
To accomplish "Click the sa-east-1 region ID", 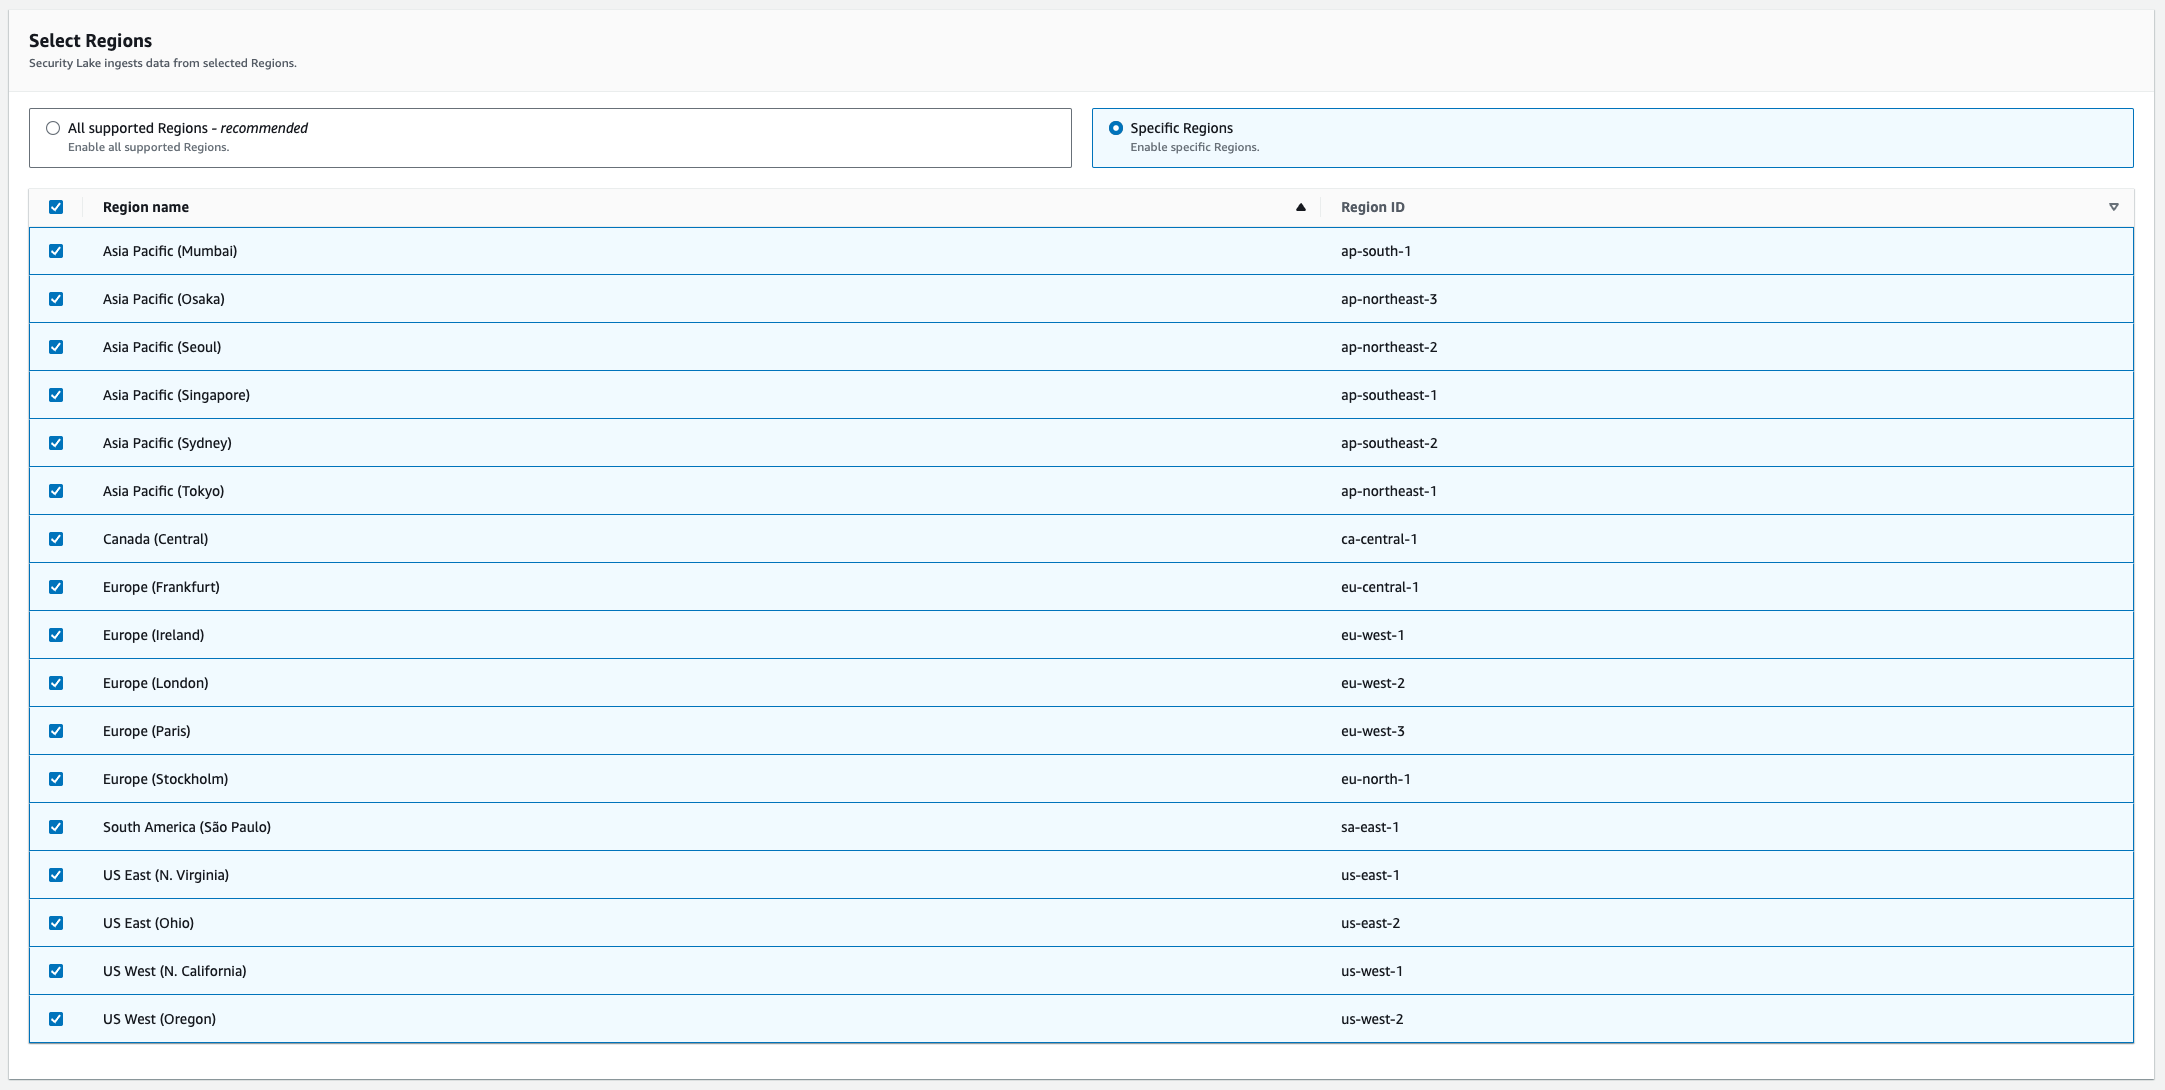I will click(x=1370, y=827).
